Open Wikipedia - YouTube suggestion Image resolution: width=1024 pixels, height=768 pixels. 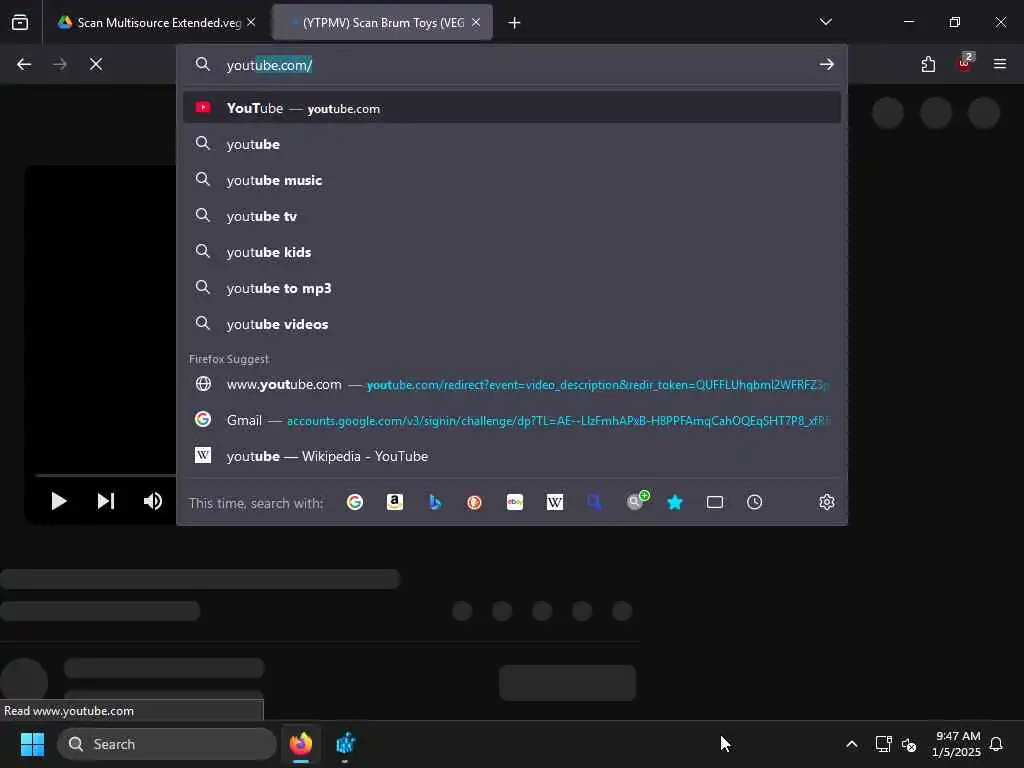512,456
